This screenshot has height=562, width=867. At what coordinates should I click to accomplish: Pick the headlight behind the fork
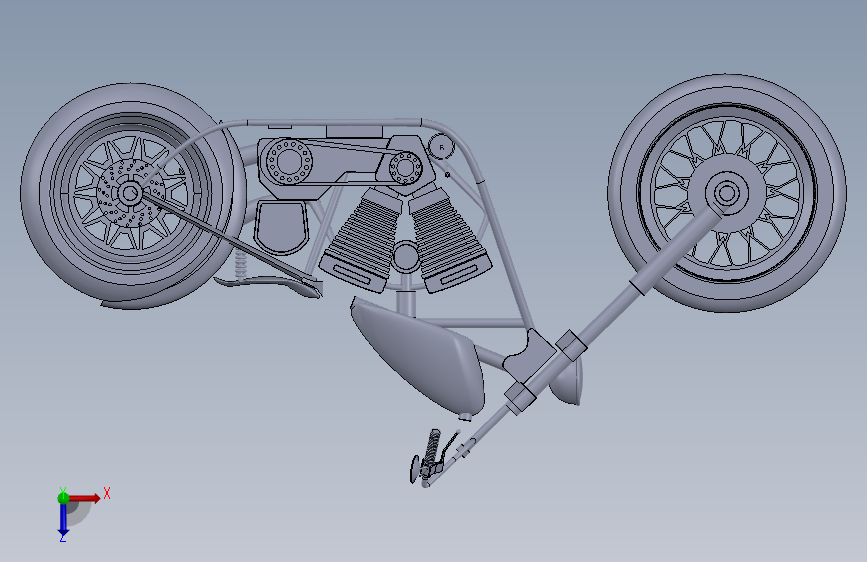(x=567, y=380)
